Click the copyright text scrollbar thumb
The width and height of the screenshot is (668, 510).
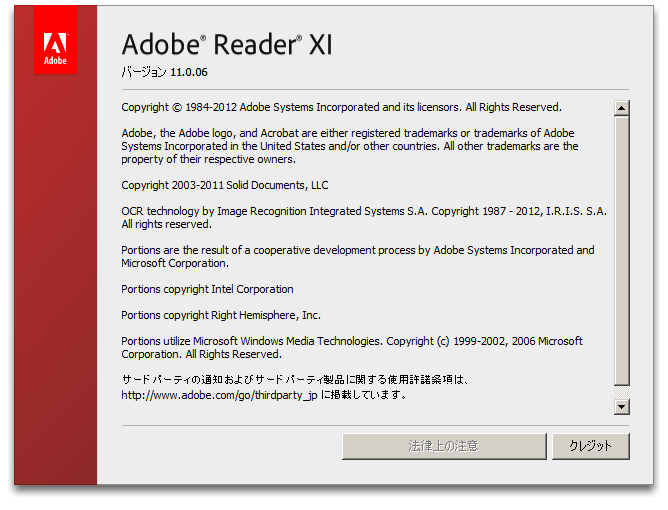(622, 251)
